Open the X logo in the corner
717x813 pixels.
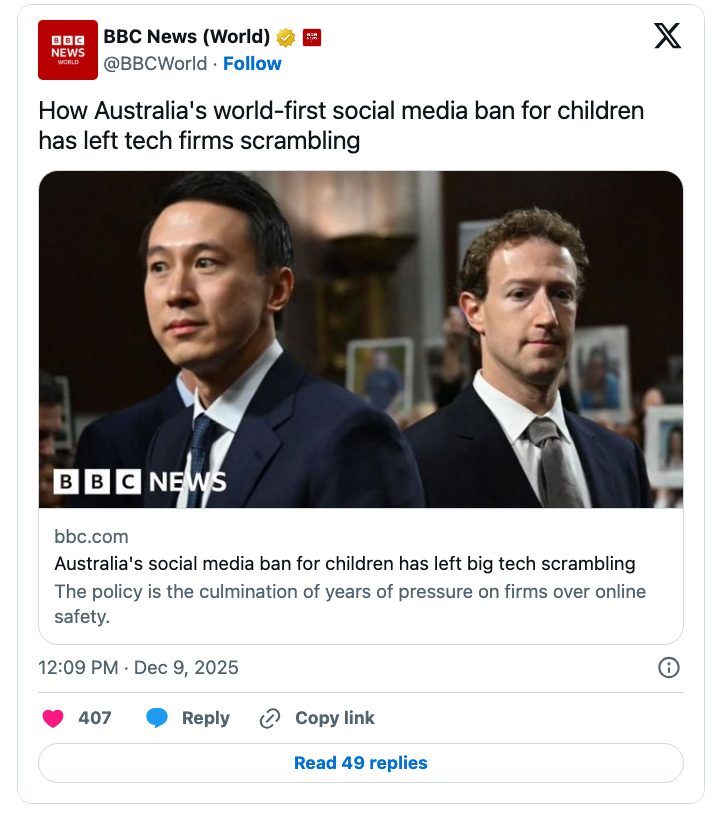point(667,37)
